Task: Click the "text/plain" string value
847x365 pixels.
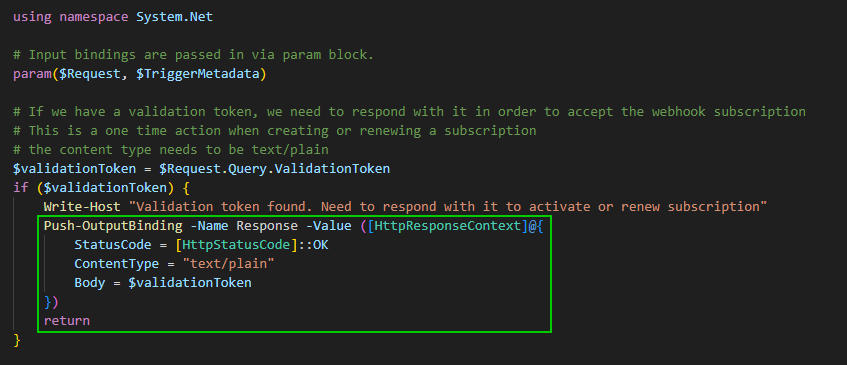Action: (228, 263)
